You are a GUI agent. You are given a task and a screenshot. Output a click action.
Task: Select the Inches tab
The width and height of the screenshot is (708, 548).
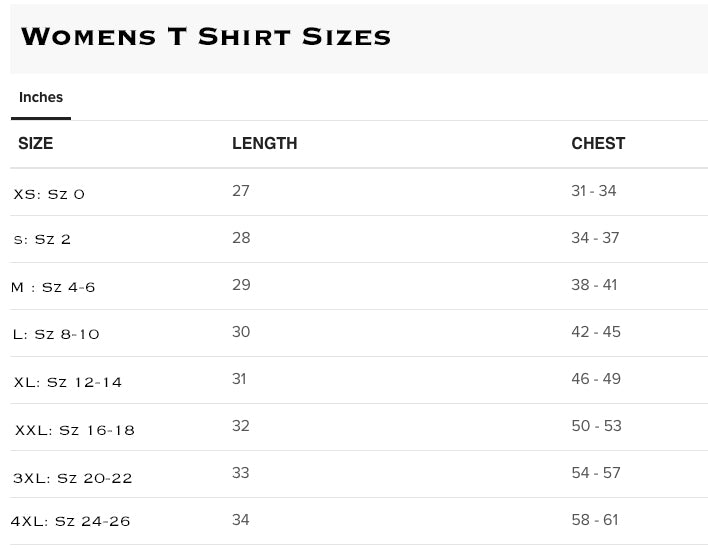coord(41,98)
